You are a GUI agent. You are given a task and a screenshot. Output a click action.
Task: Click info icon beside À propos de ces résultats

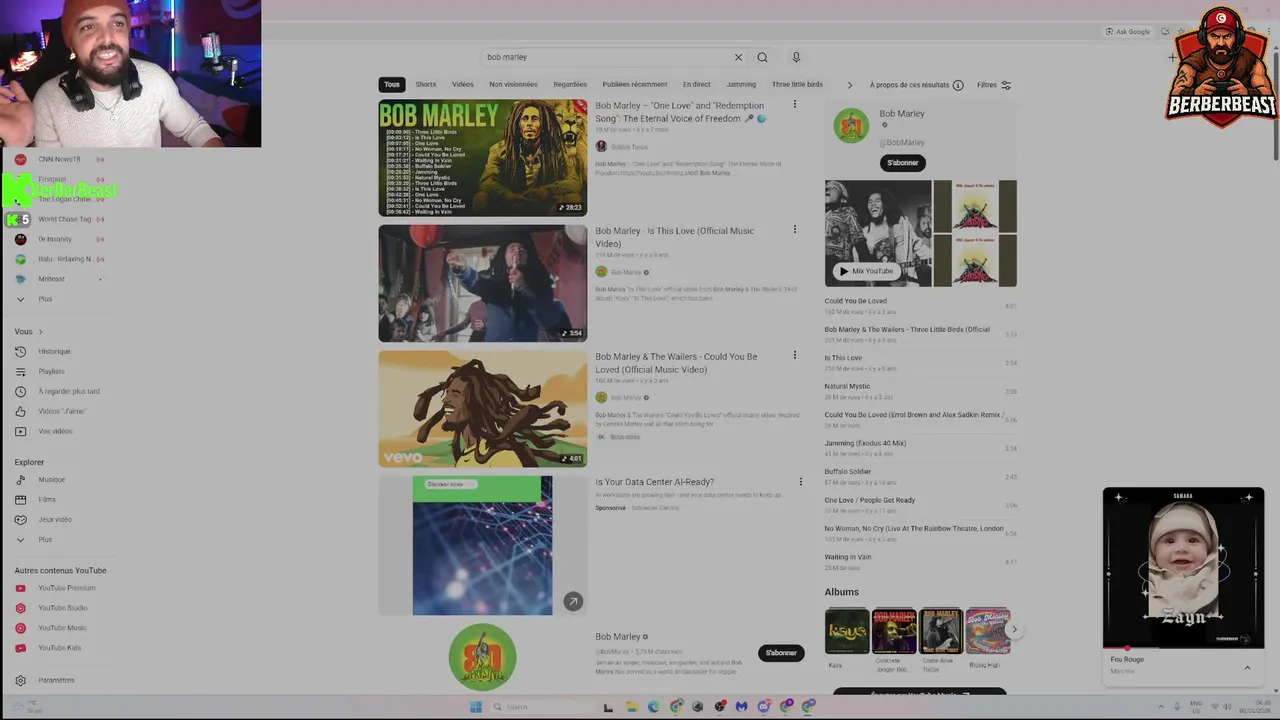click(958, 85)
